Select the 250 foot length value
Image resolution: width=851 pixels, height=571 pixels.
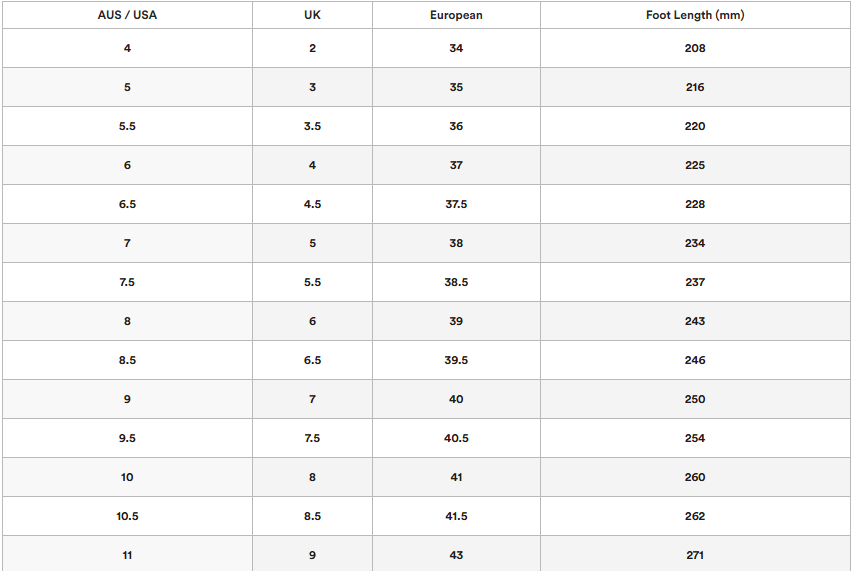[x=695, y=399]
